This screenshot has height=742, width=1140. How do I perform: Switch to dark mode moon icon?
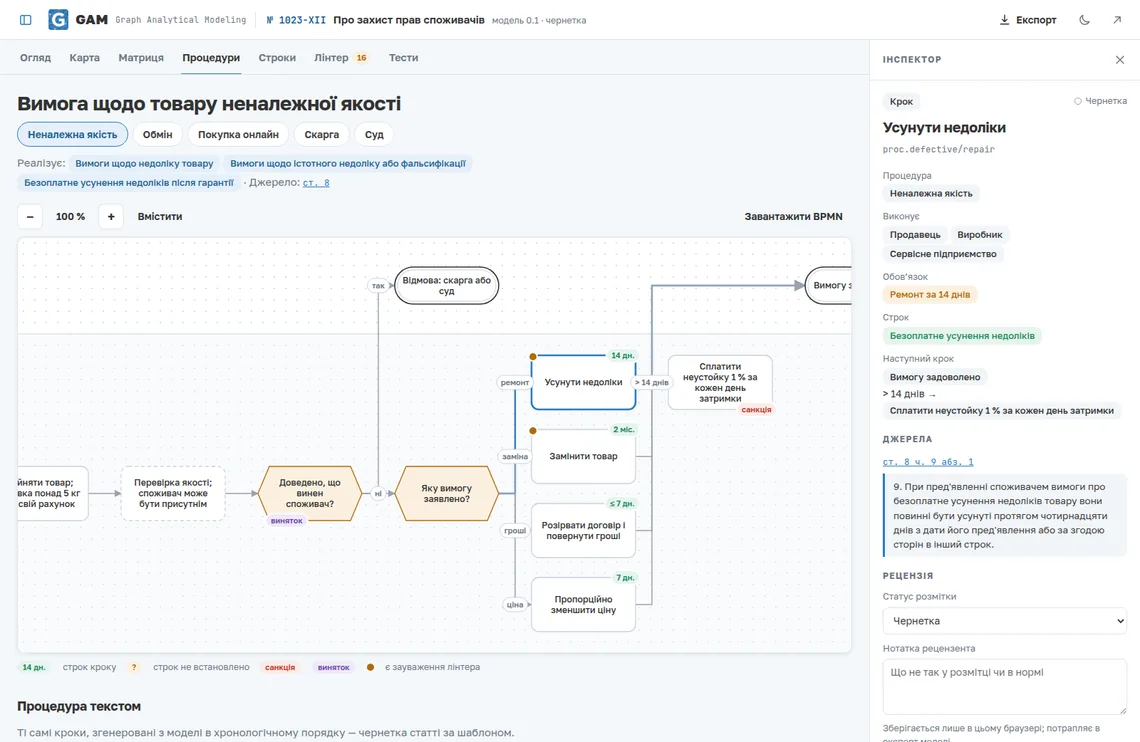coord(1084,20)
